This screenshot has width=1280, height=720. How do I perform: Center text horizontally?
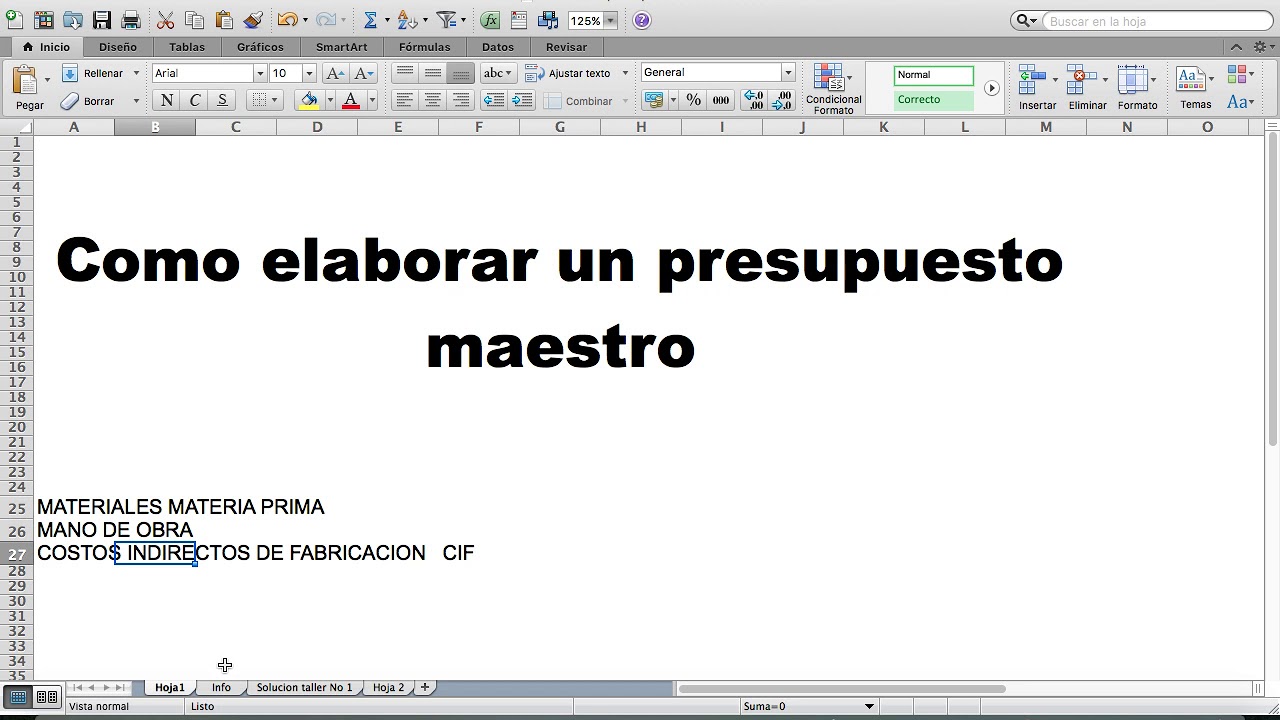click(432, 100)
